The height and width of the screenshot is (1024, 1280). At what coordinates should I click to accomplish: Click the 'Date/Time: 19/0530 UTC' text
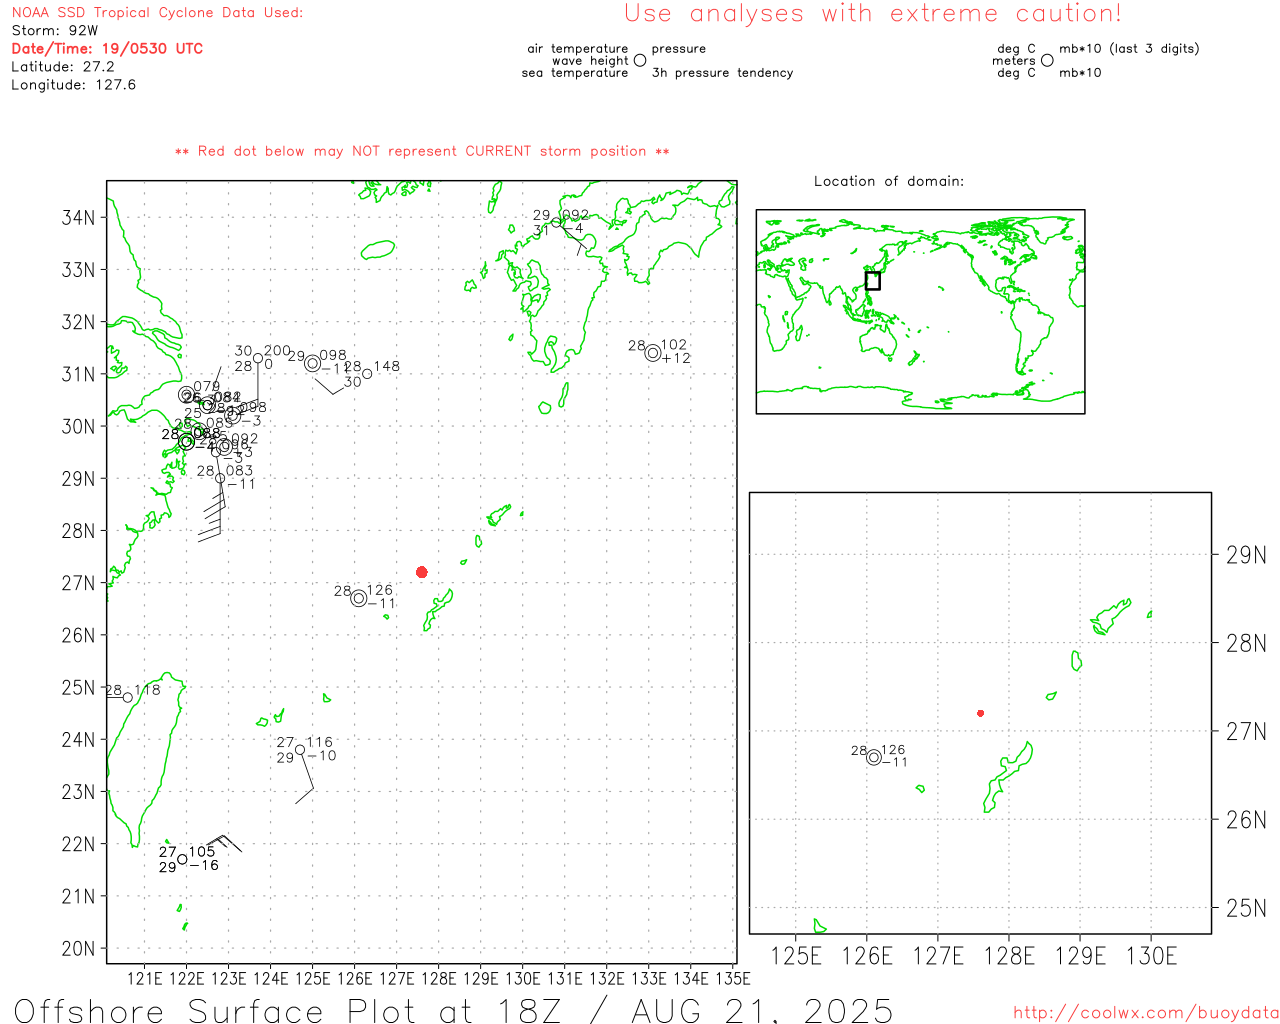(x=107, y=49)
